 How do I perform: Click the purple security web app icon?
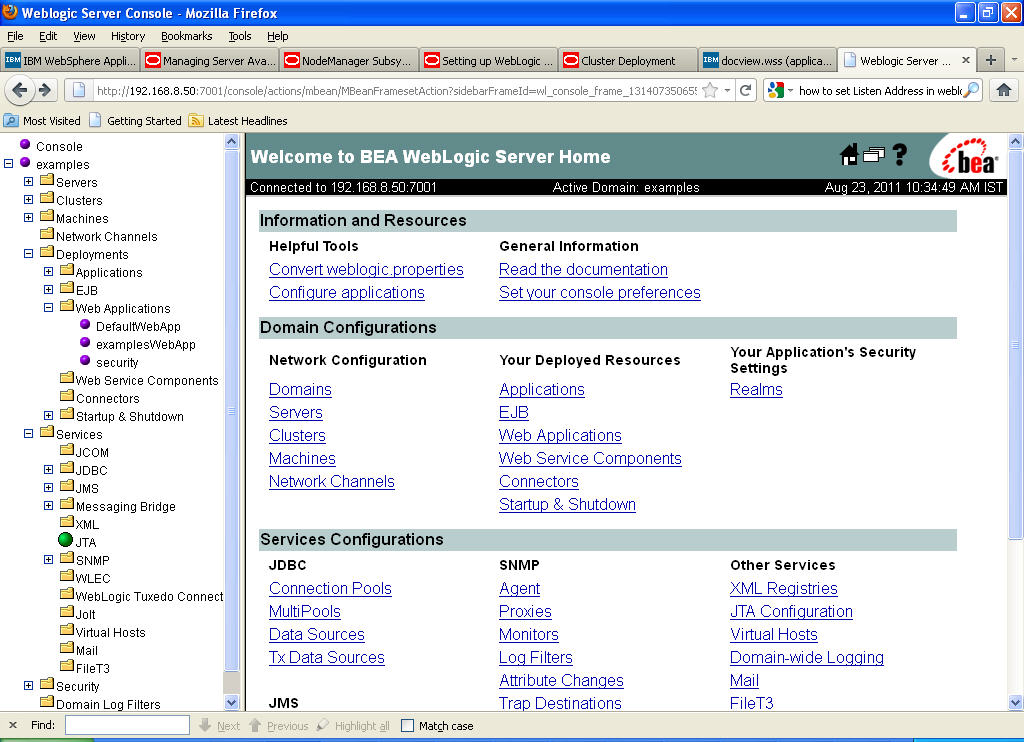85,360
